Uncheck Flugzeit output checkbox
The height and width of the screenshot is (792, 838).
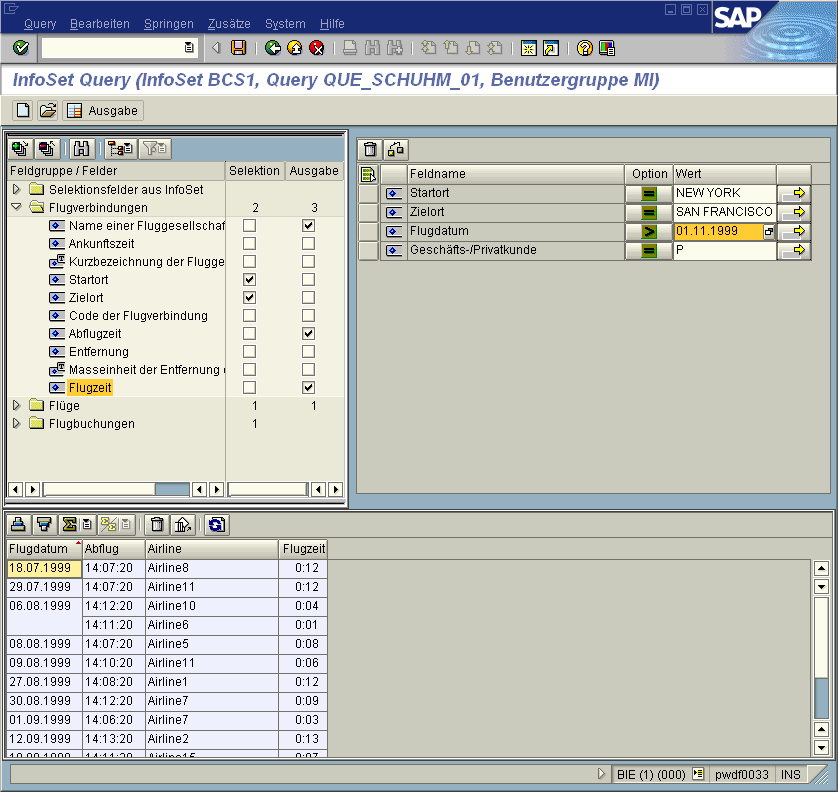[308, 388]
